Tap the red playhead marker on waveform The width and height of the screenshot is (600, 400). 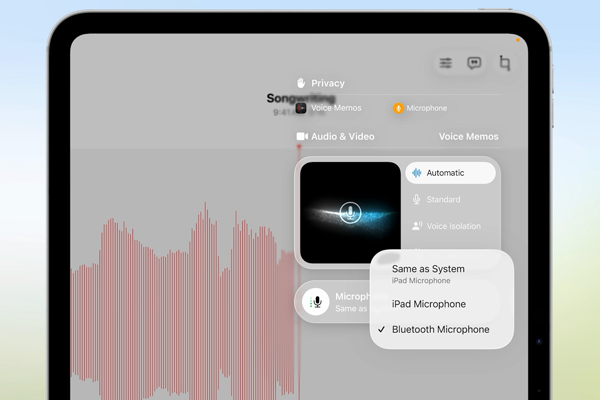click(x=299, y=147)
